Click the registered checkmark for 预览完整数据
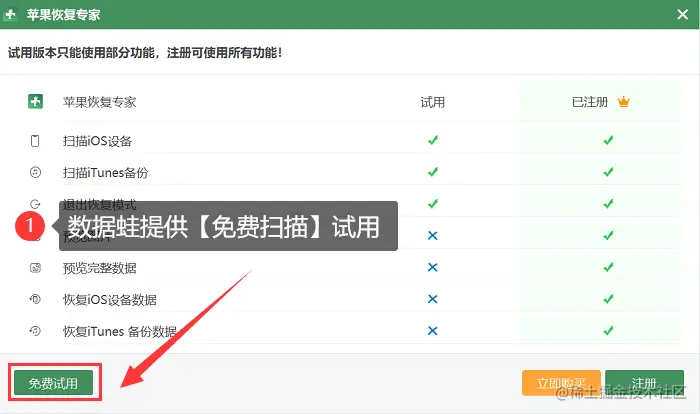Screen dimensions: 700x414 [x=608, y=267]
